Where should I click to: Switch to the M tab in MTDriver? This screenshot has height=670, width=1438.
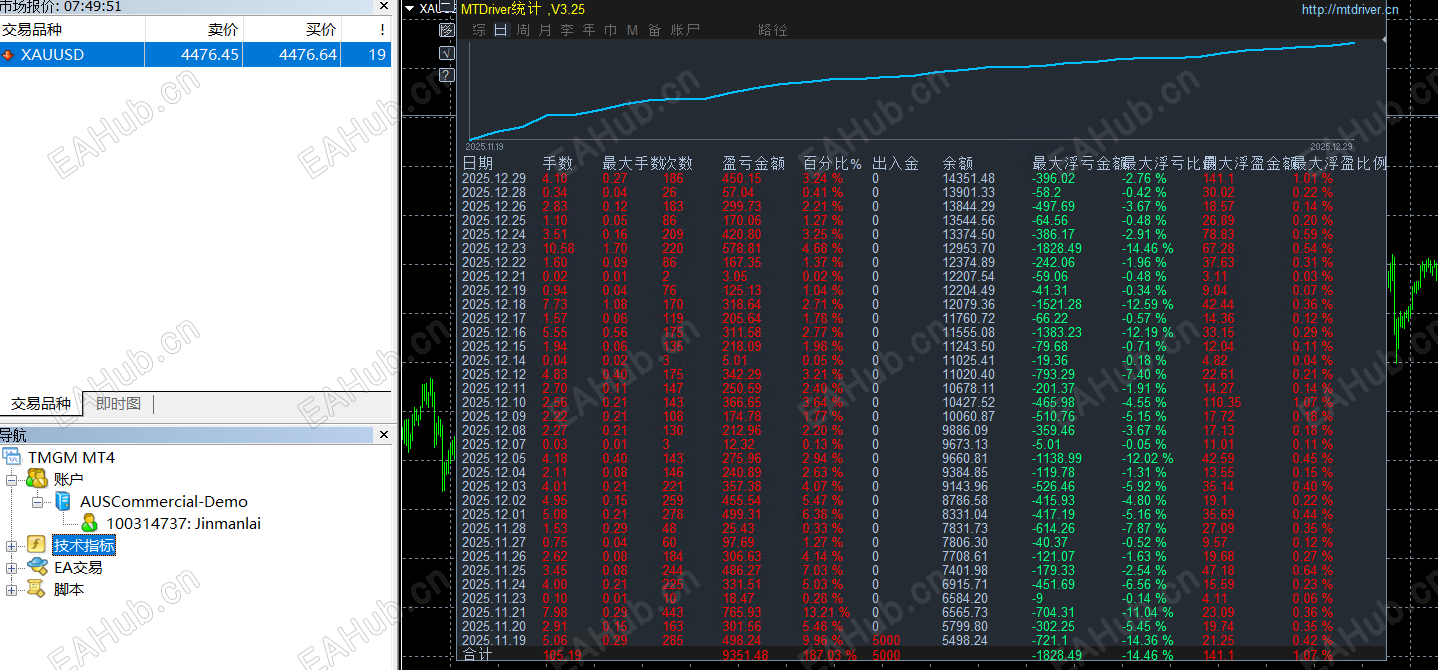[x=632, y=30]
